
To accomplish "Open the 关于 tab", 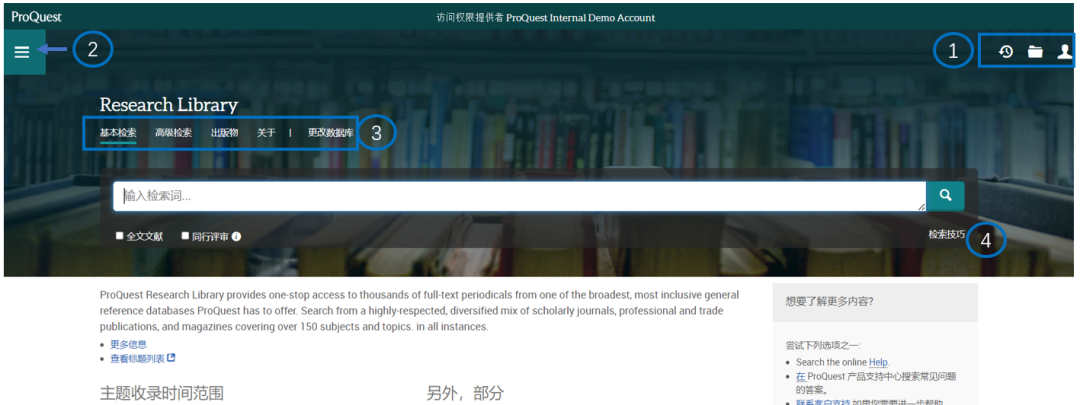I will [x=267, y=133].
